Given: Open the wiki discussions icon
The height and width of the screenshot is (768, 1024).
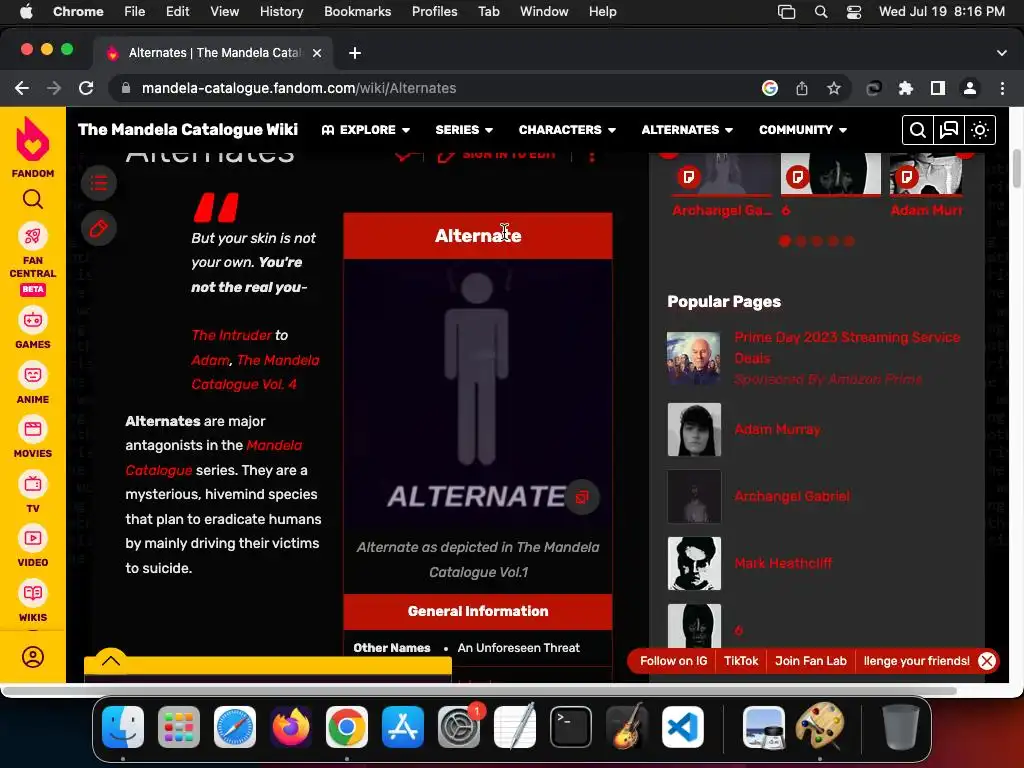Looking at the screenshot, I should click(948, 130).
